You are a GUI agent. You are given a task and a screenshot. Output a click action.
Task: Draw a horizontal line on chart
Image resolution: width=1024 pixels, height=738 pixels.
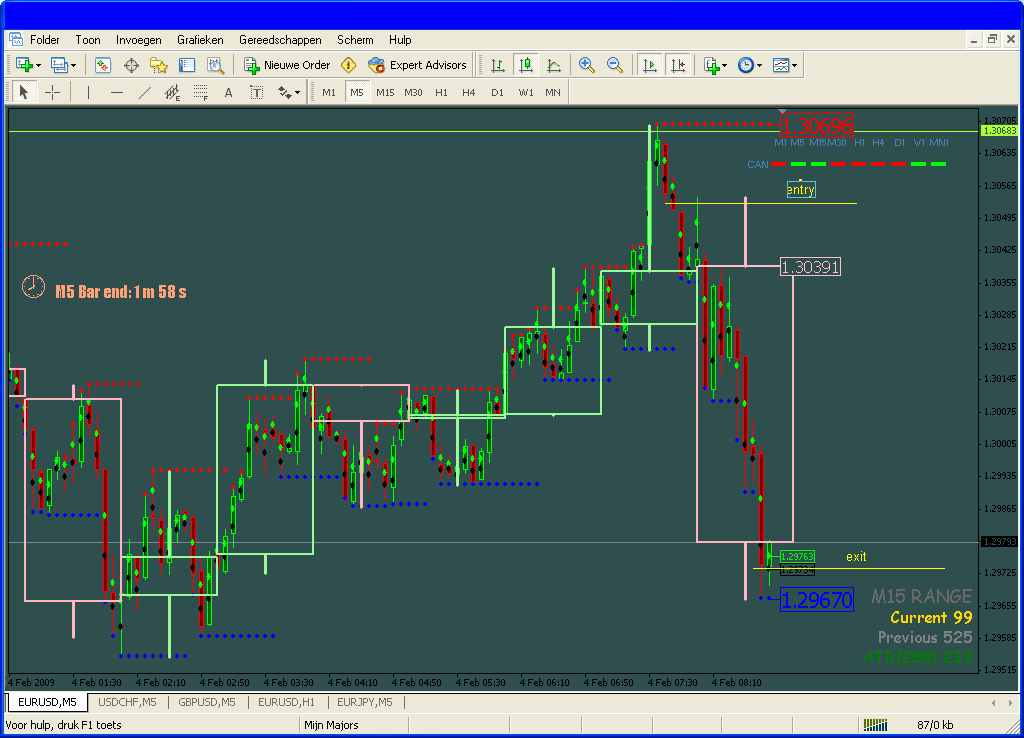[x=117, y=92]
